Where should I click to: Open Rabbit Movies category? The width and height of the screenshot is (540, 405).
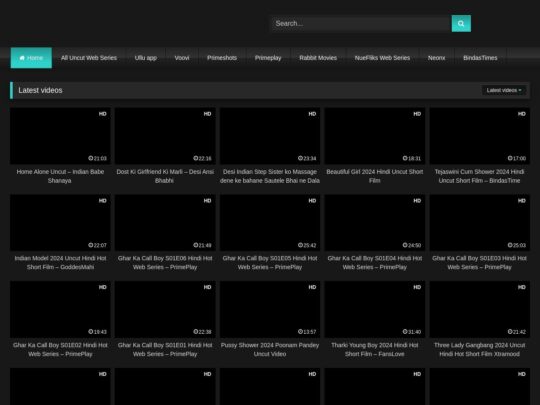click(318, 58)
